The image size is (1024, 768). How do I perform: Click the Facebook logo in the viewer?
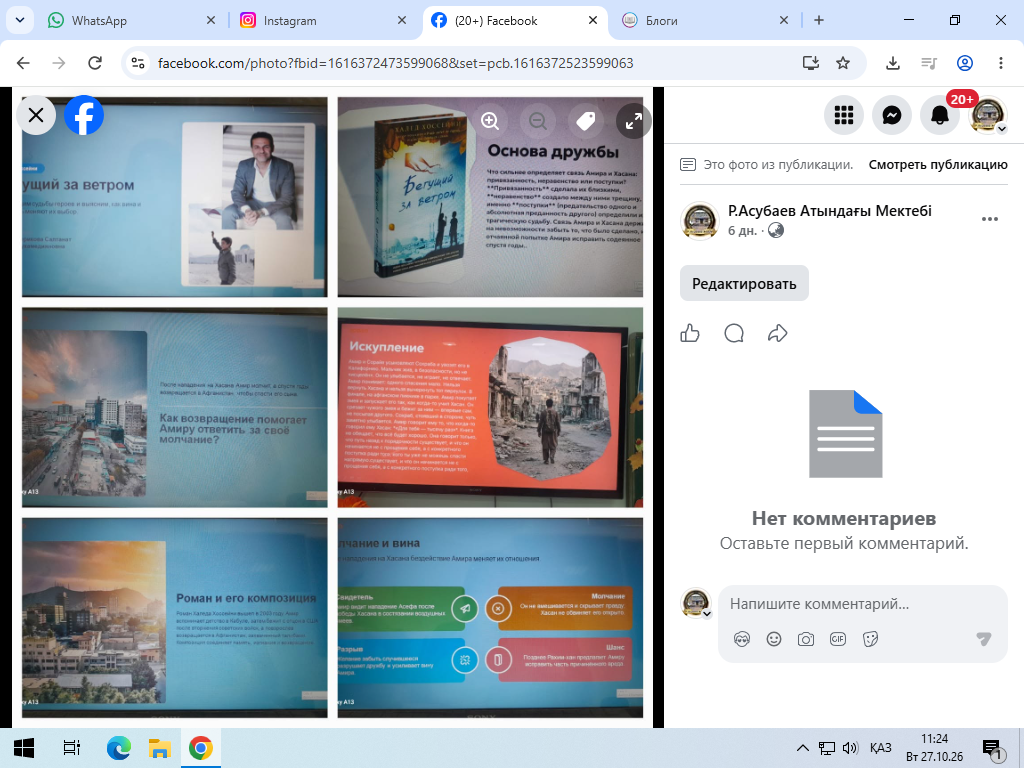(84, 116)
